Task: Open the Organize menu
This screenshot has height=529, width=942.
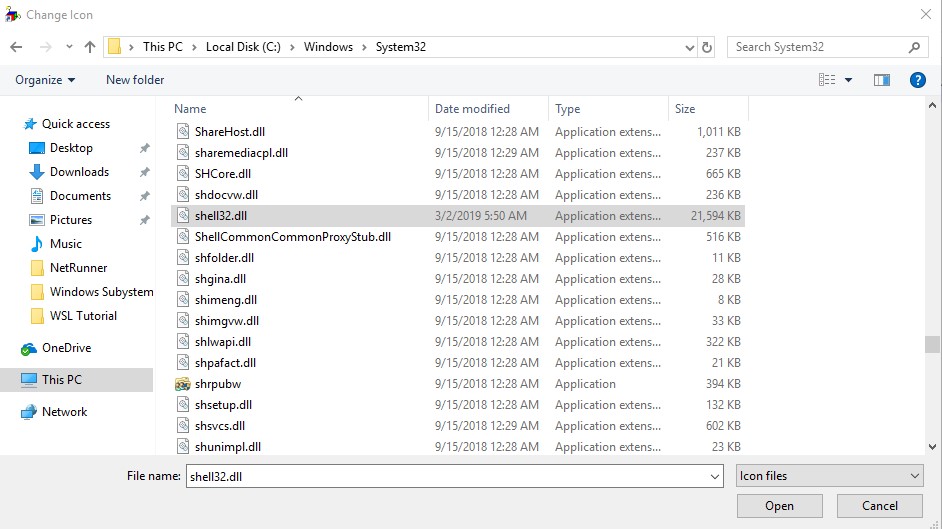Action: pyautogui.click(x=45, y=80)
